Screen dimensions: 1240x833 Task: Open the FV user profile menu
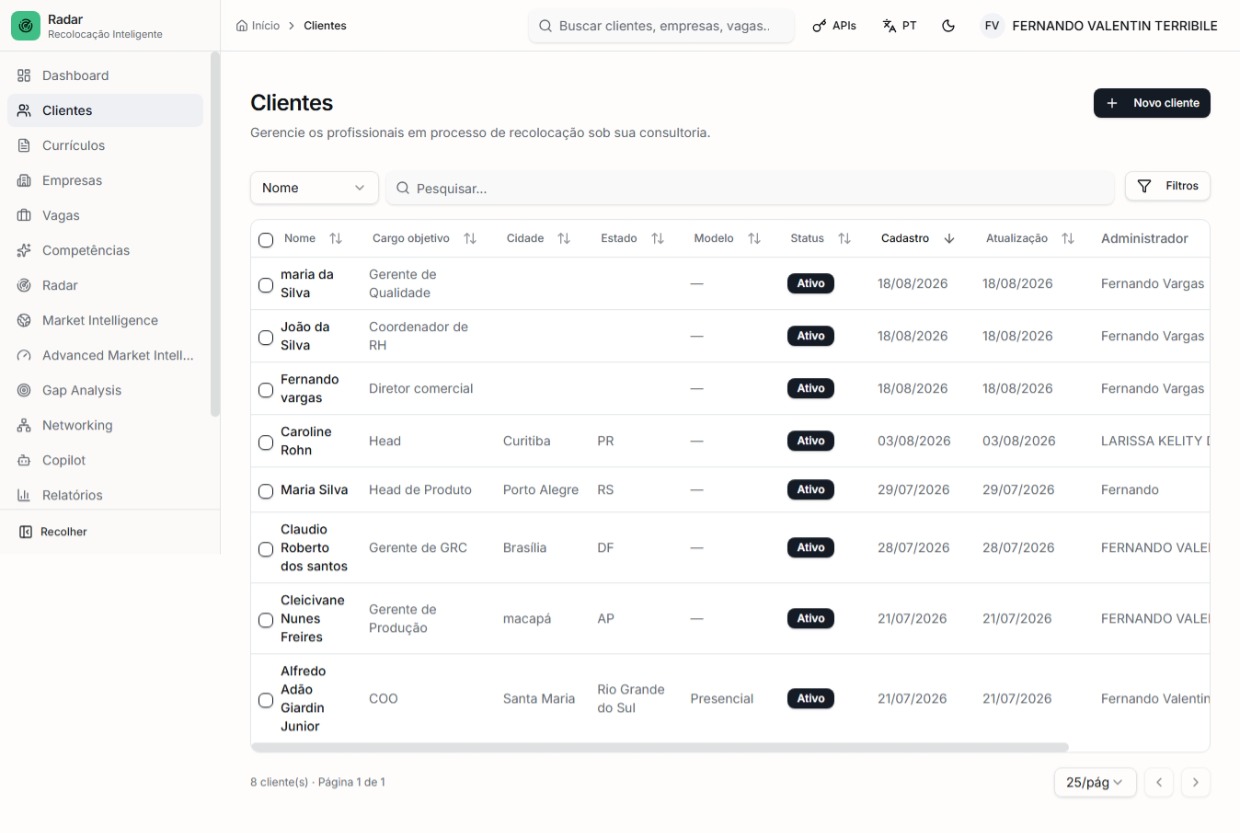[x=1100, y=26]
